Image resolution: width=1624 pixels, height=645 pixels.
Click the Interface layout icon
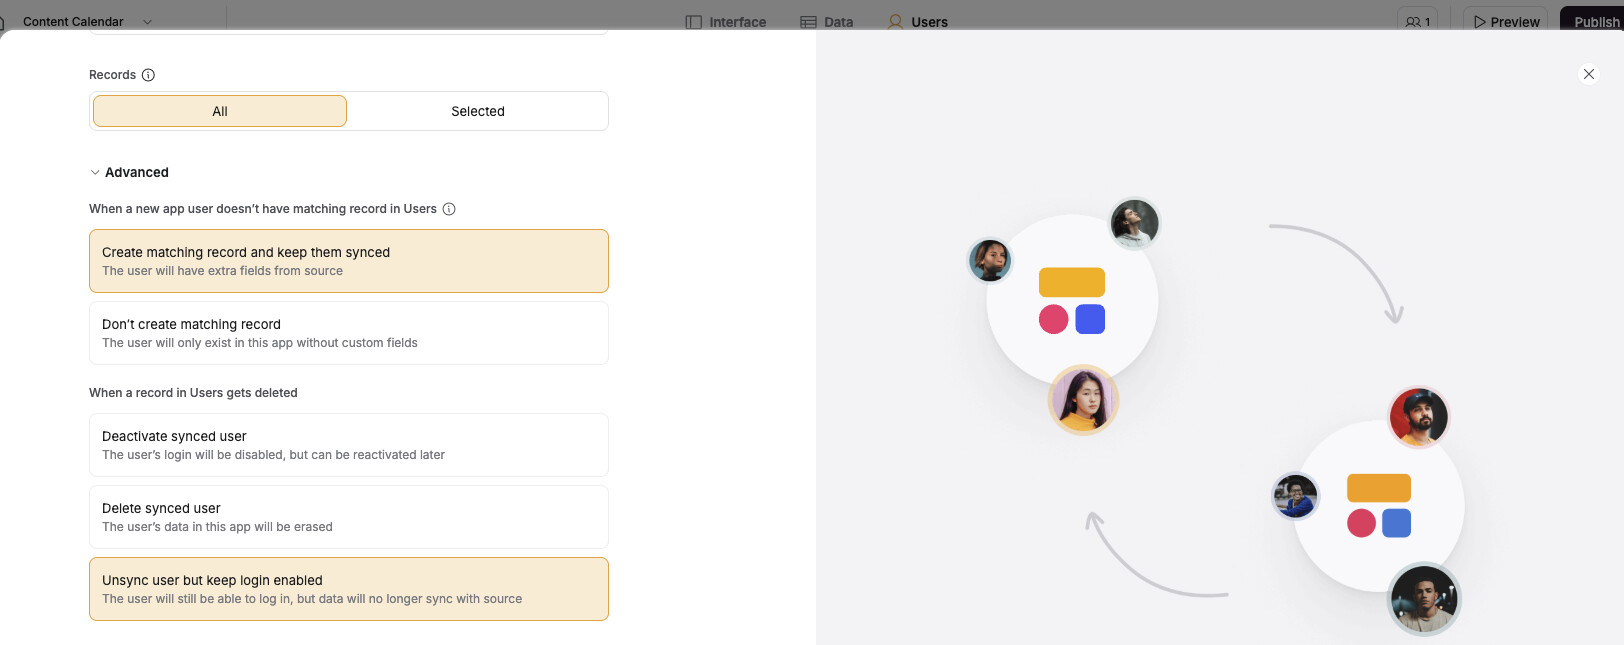[x=693, y=22]
